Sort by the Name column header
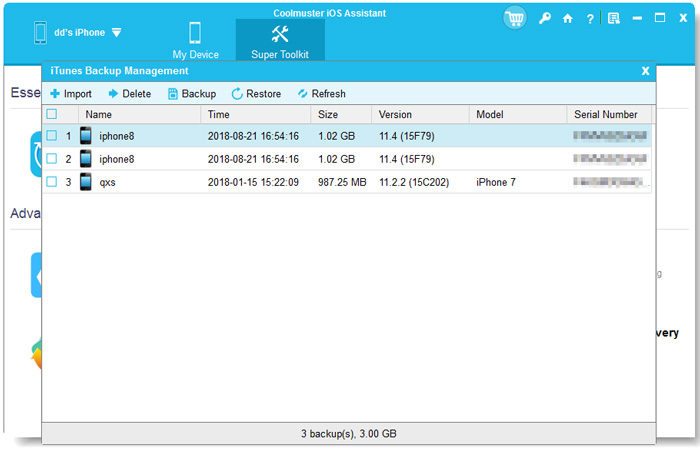This screenshot has height=450, width=700. (139, 114)
